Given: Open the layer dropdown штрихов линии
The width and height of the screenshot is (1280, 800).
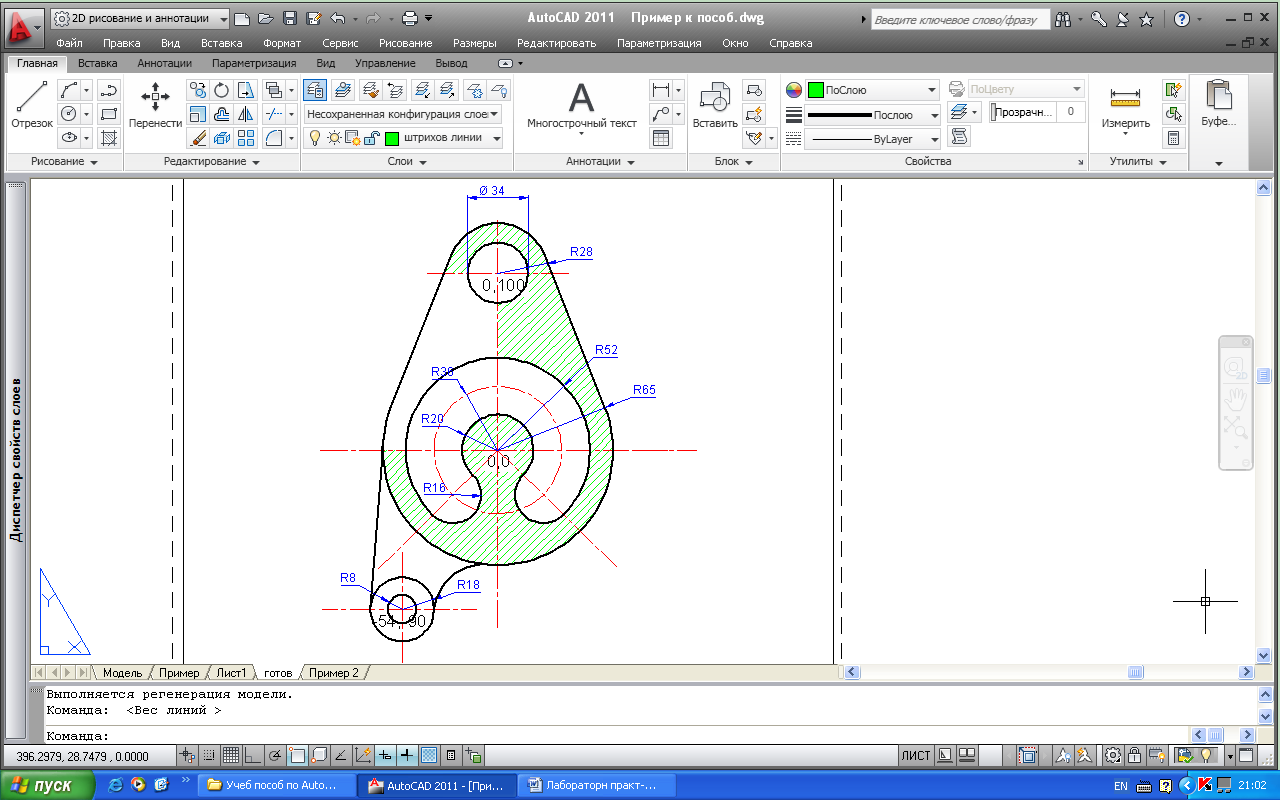Looking at the screenshot, I should click(x=402, y=139).
